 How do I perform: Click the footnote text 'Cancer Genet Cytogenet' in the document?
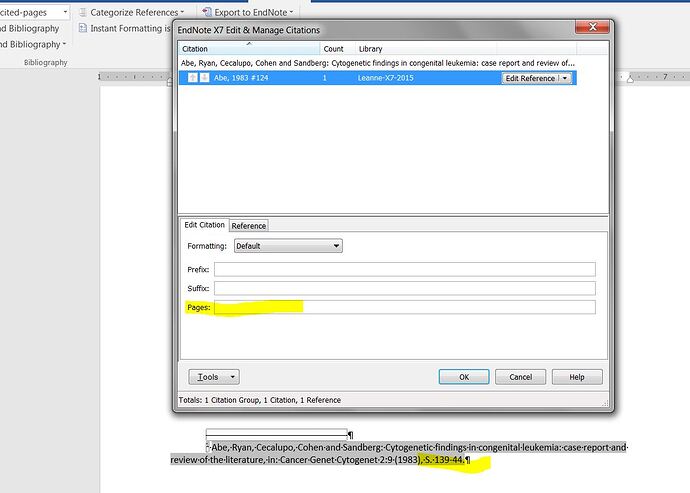(x=329, y=460)
